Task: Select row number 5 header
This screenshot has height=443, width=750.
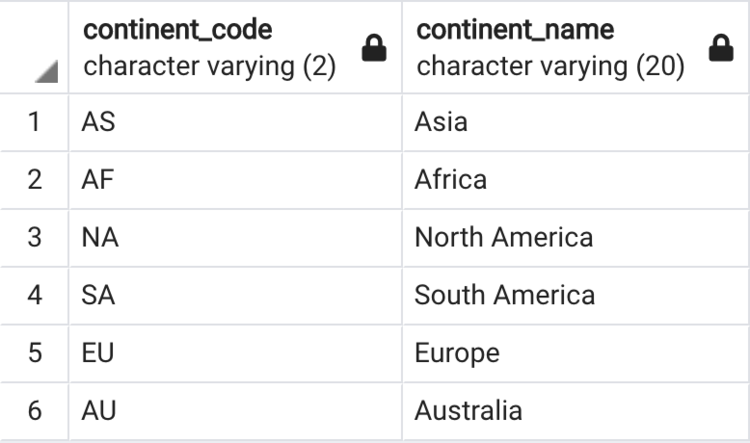Action: (x=35, y=353)
